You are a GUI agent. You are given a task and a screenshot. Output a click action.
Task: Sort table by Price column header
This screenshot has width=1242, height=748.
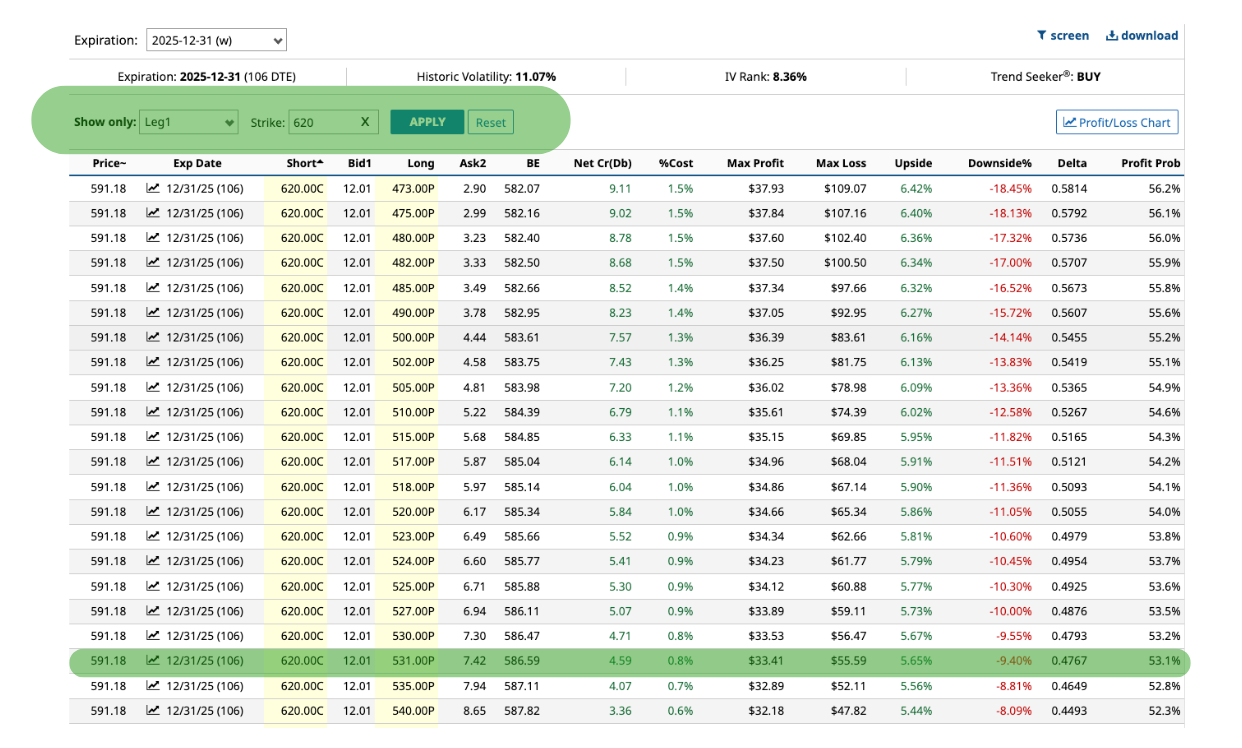point(109,163)
